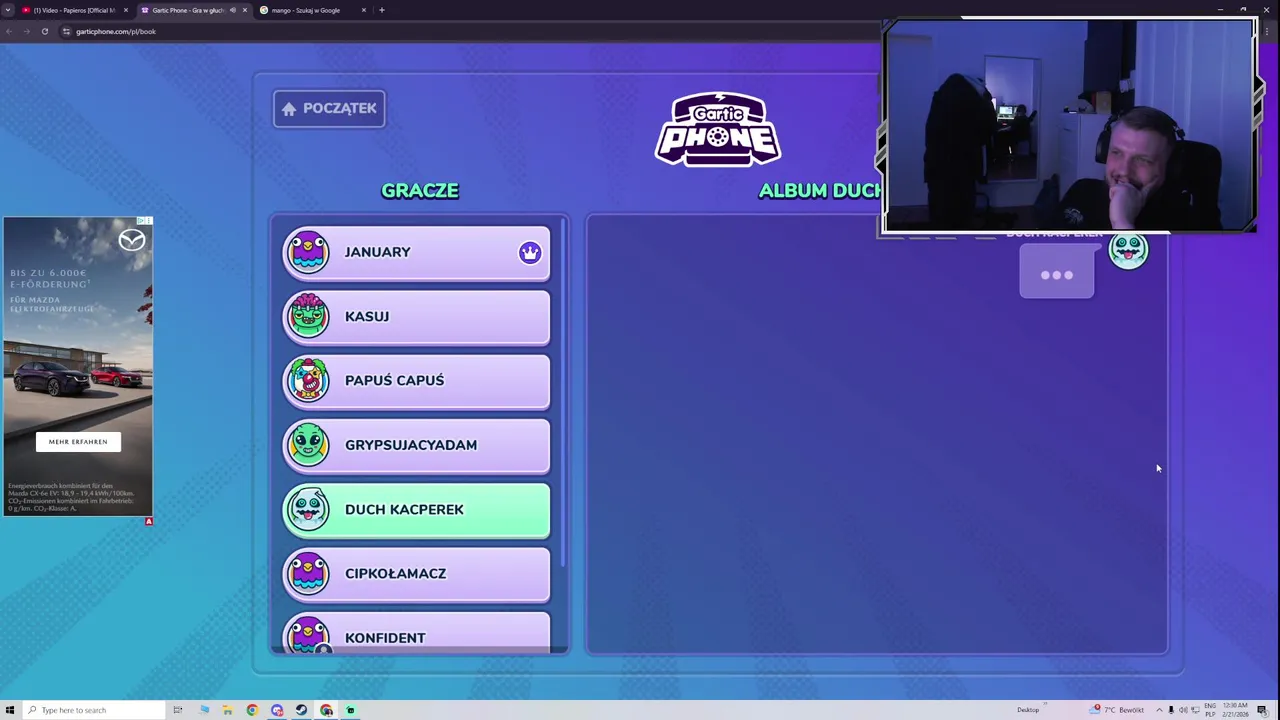Viewport: 1280px width, 720px height.
Task: Select player CIPKOŁAMACZ in the list
Action: (417, 573)
